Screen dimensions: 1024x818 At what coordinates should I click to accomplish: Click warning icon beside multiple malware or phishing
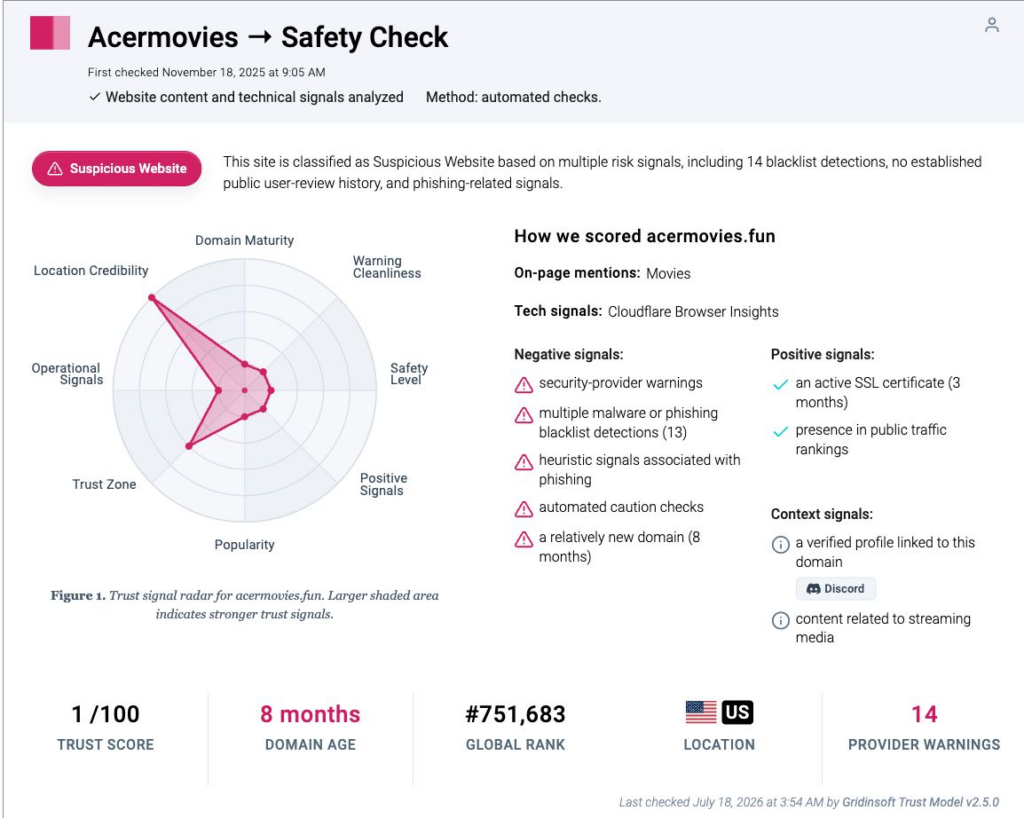pyautogui.click(x=524, y=415)
